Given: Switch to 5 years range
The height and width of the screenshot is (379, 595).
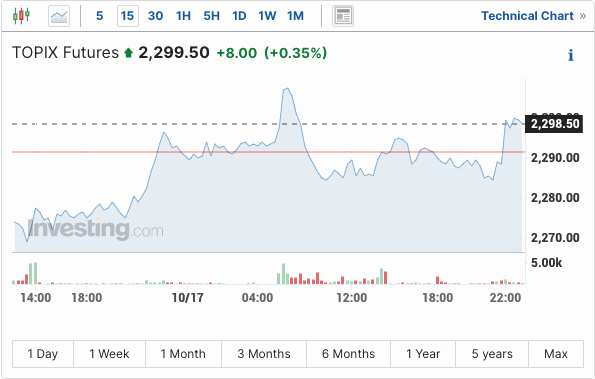Looking at the screenshot, I should pyautogui.click(x=492, y=354).
